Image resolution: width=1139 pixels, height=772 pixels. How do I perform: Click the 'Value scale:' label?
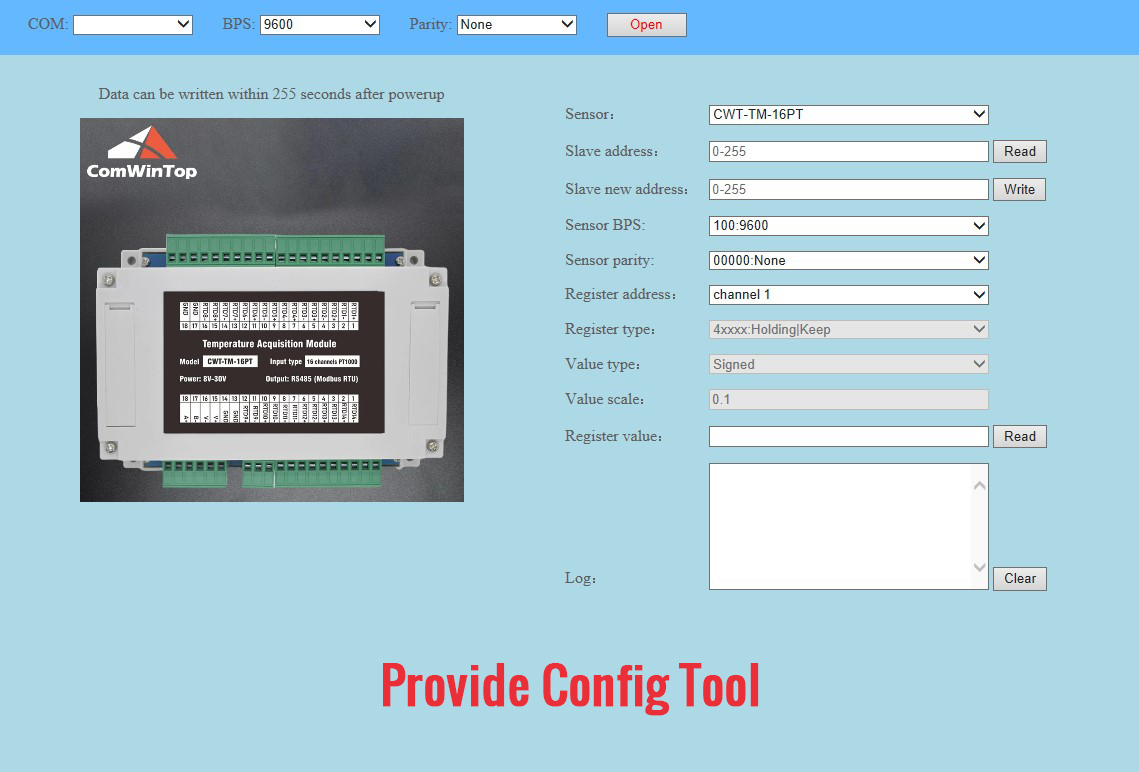pos(605,399)
